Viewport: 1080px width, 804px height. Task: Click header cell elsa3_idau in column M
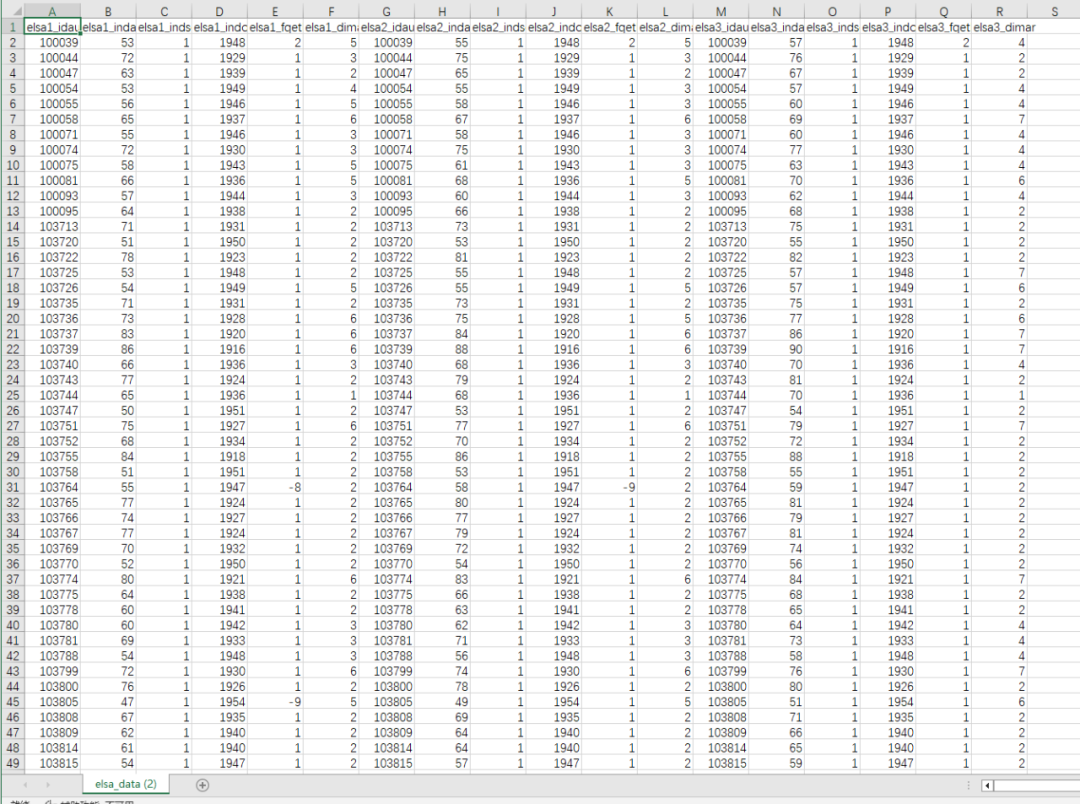click(721, 27)
